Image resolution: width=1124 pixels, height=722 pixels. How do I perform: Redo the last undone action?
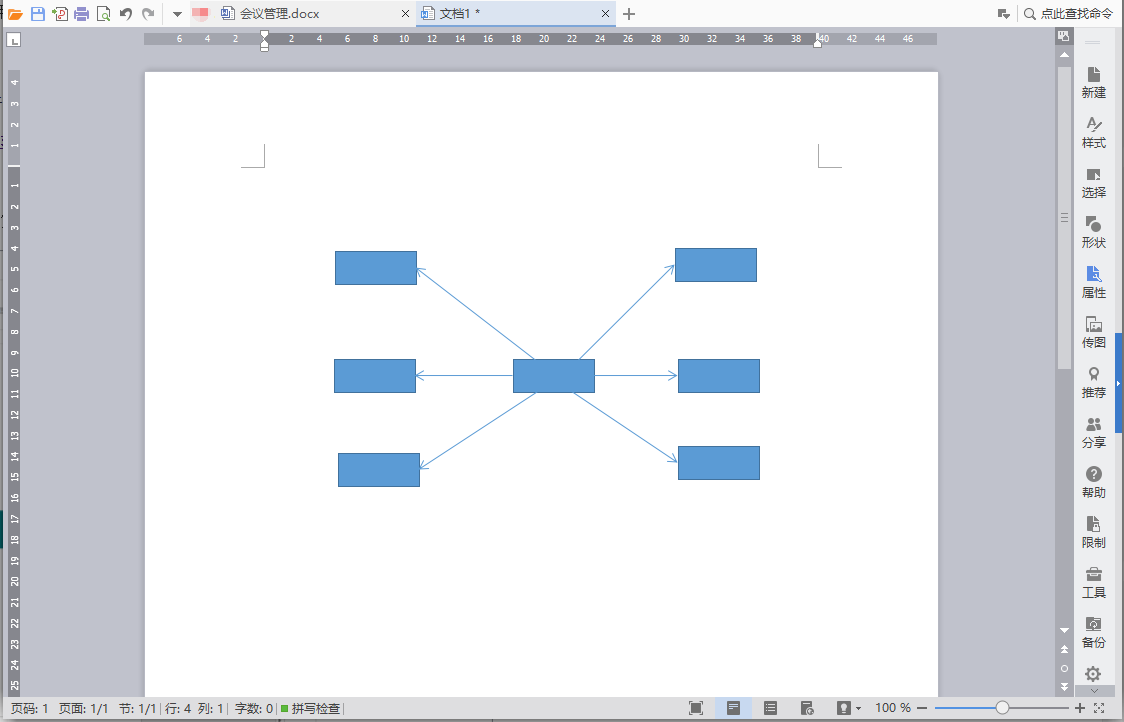pos(148,14)
